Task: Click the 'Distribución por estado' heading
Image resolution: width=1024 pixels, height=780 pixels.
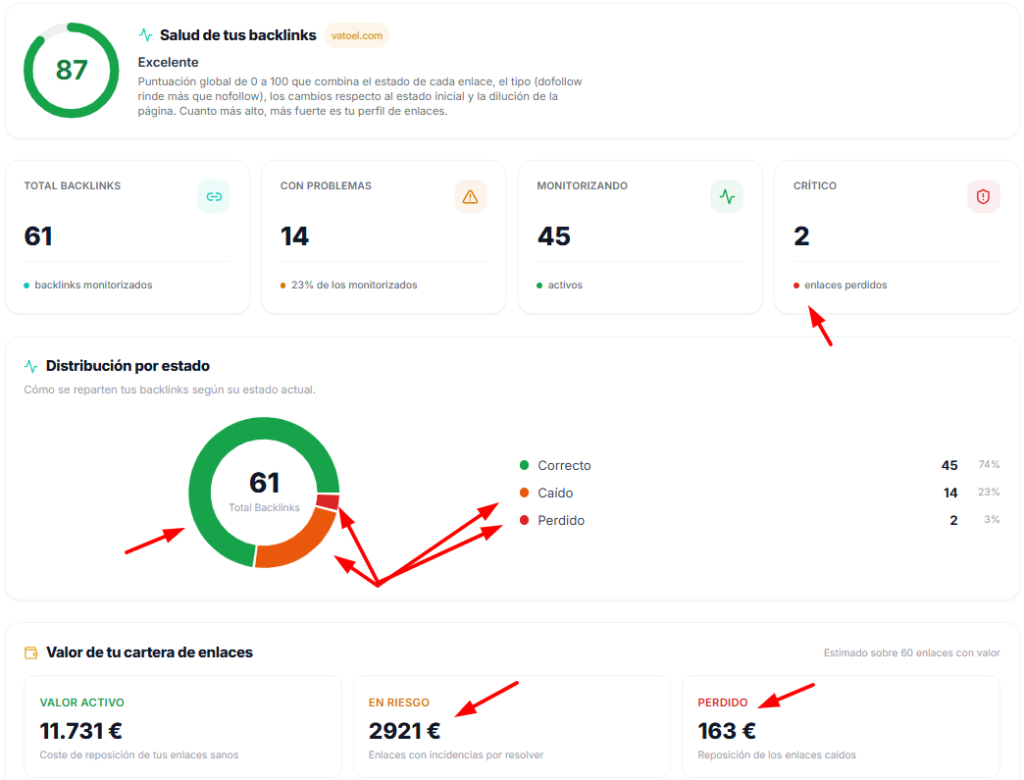Action: pyautogui.click(x=127, y=366)
